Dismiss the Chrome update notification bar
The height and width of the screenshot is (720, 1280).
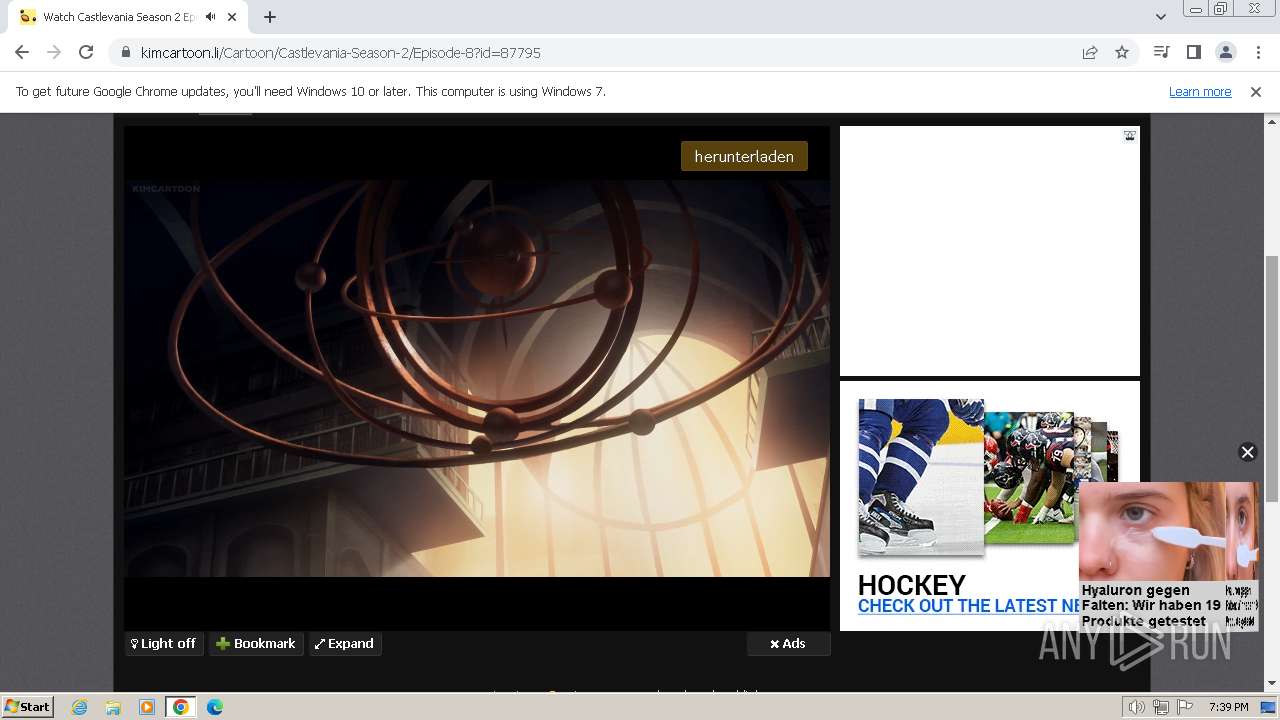click(x=1256, y=92)
